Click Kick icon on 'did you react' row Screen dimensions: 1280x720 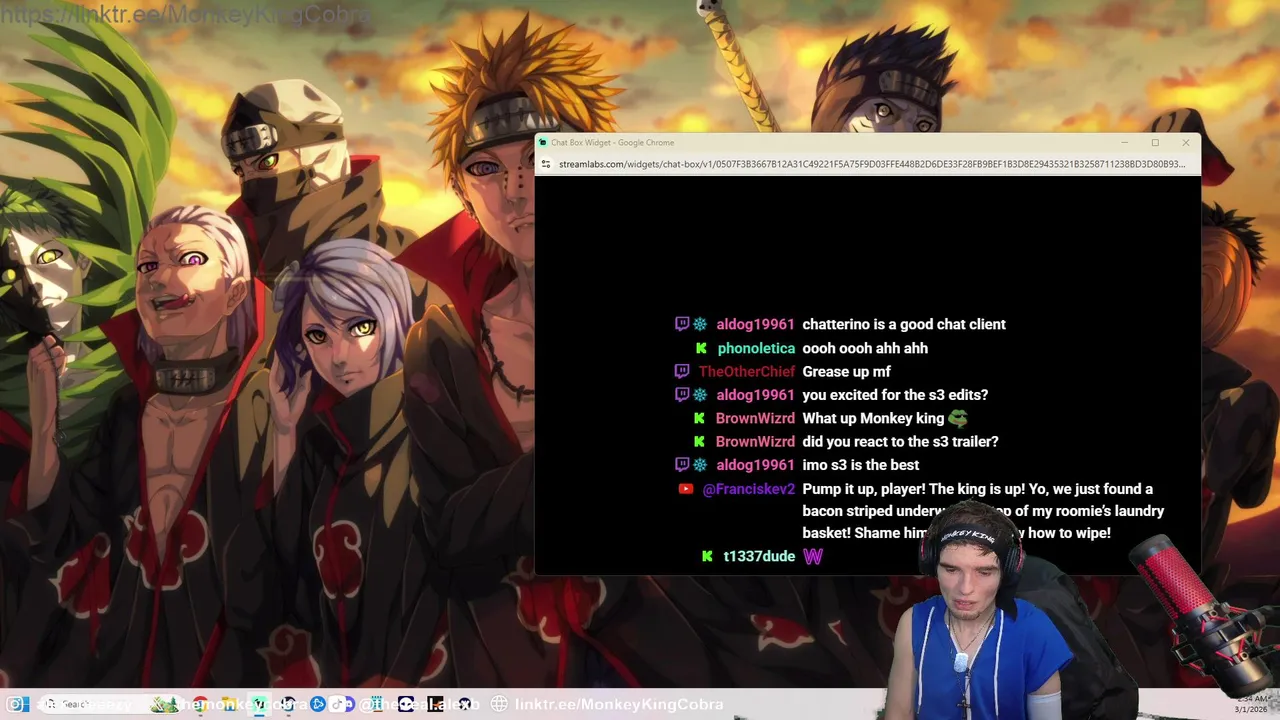coord(700,441)
